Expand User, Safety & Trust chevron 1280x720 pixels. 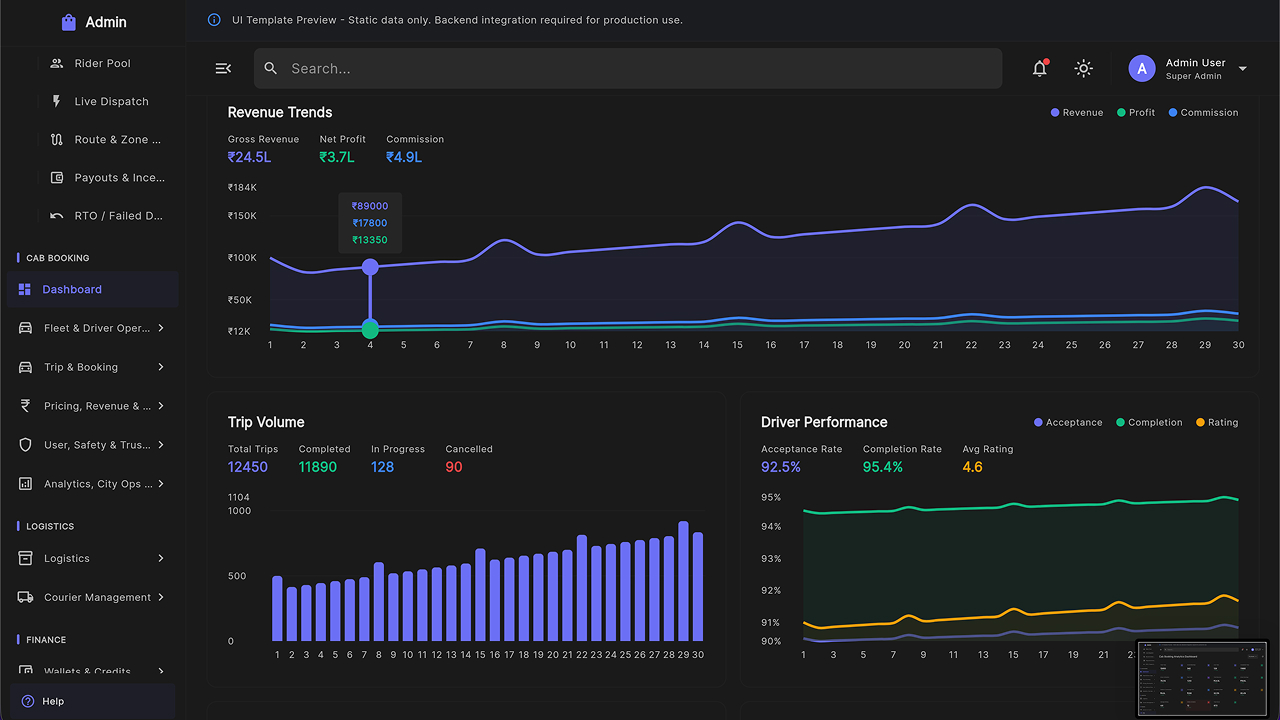[161, 445]
